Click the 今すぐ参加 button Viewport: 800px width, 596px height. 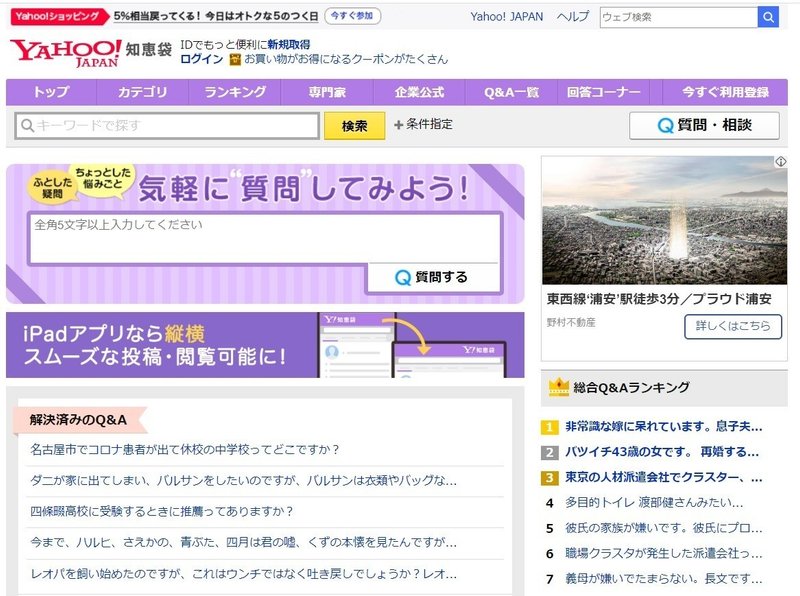point(352,16)
